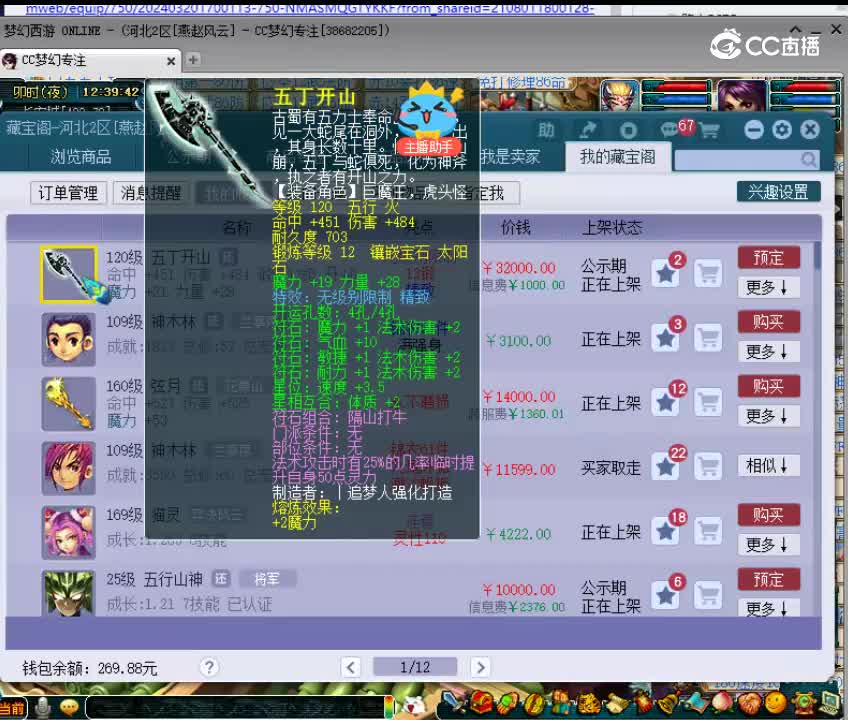The height and width of the screenshot is (720, 848).
Task: Open 相似 dropdown on 11599.00 row
Action: click(768, 465)
